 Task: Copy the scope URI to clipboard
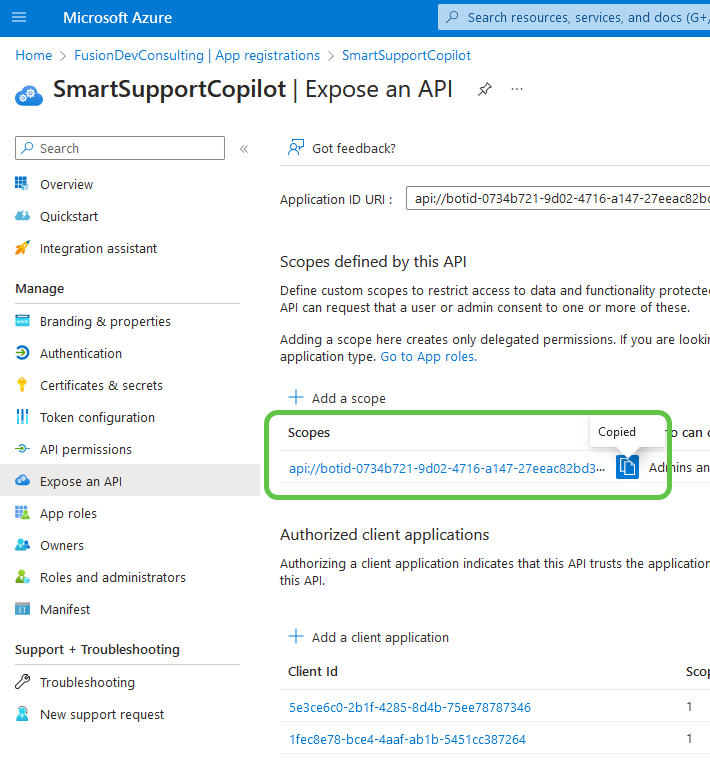point(627,466)
